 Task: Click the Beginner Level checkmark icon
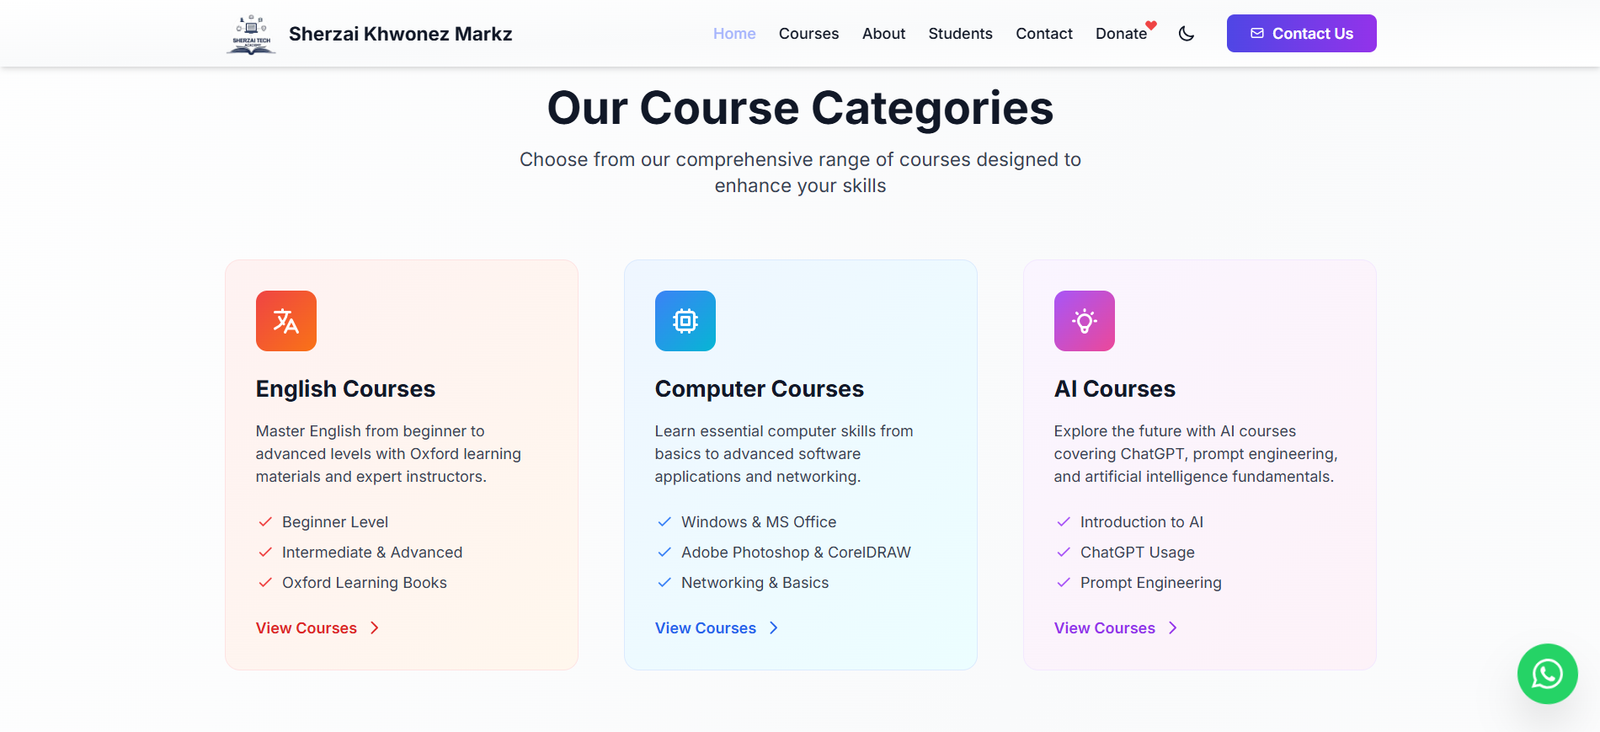click(265, 522)
